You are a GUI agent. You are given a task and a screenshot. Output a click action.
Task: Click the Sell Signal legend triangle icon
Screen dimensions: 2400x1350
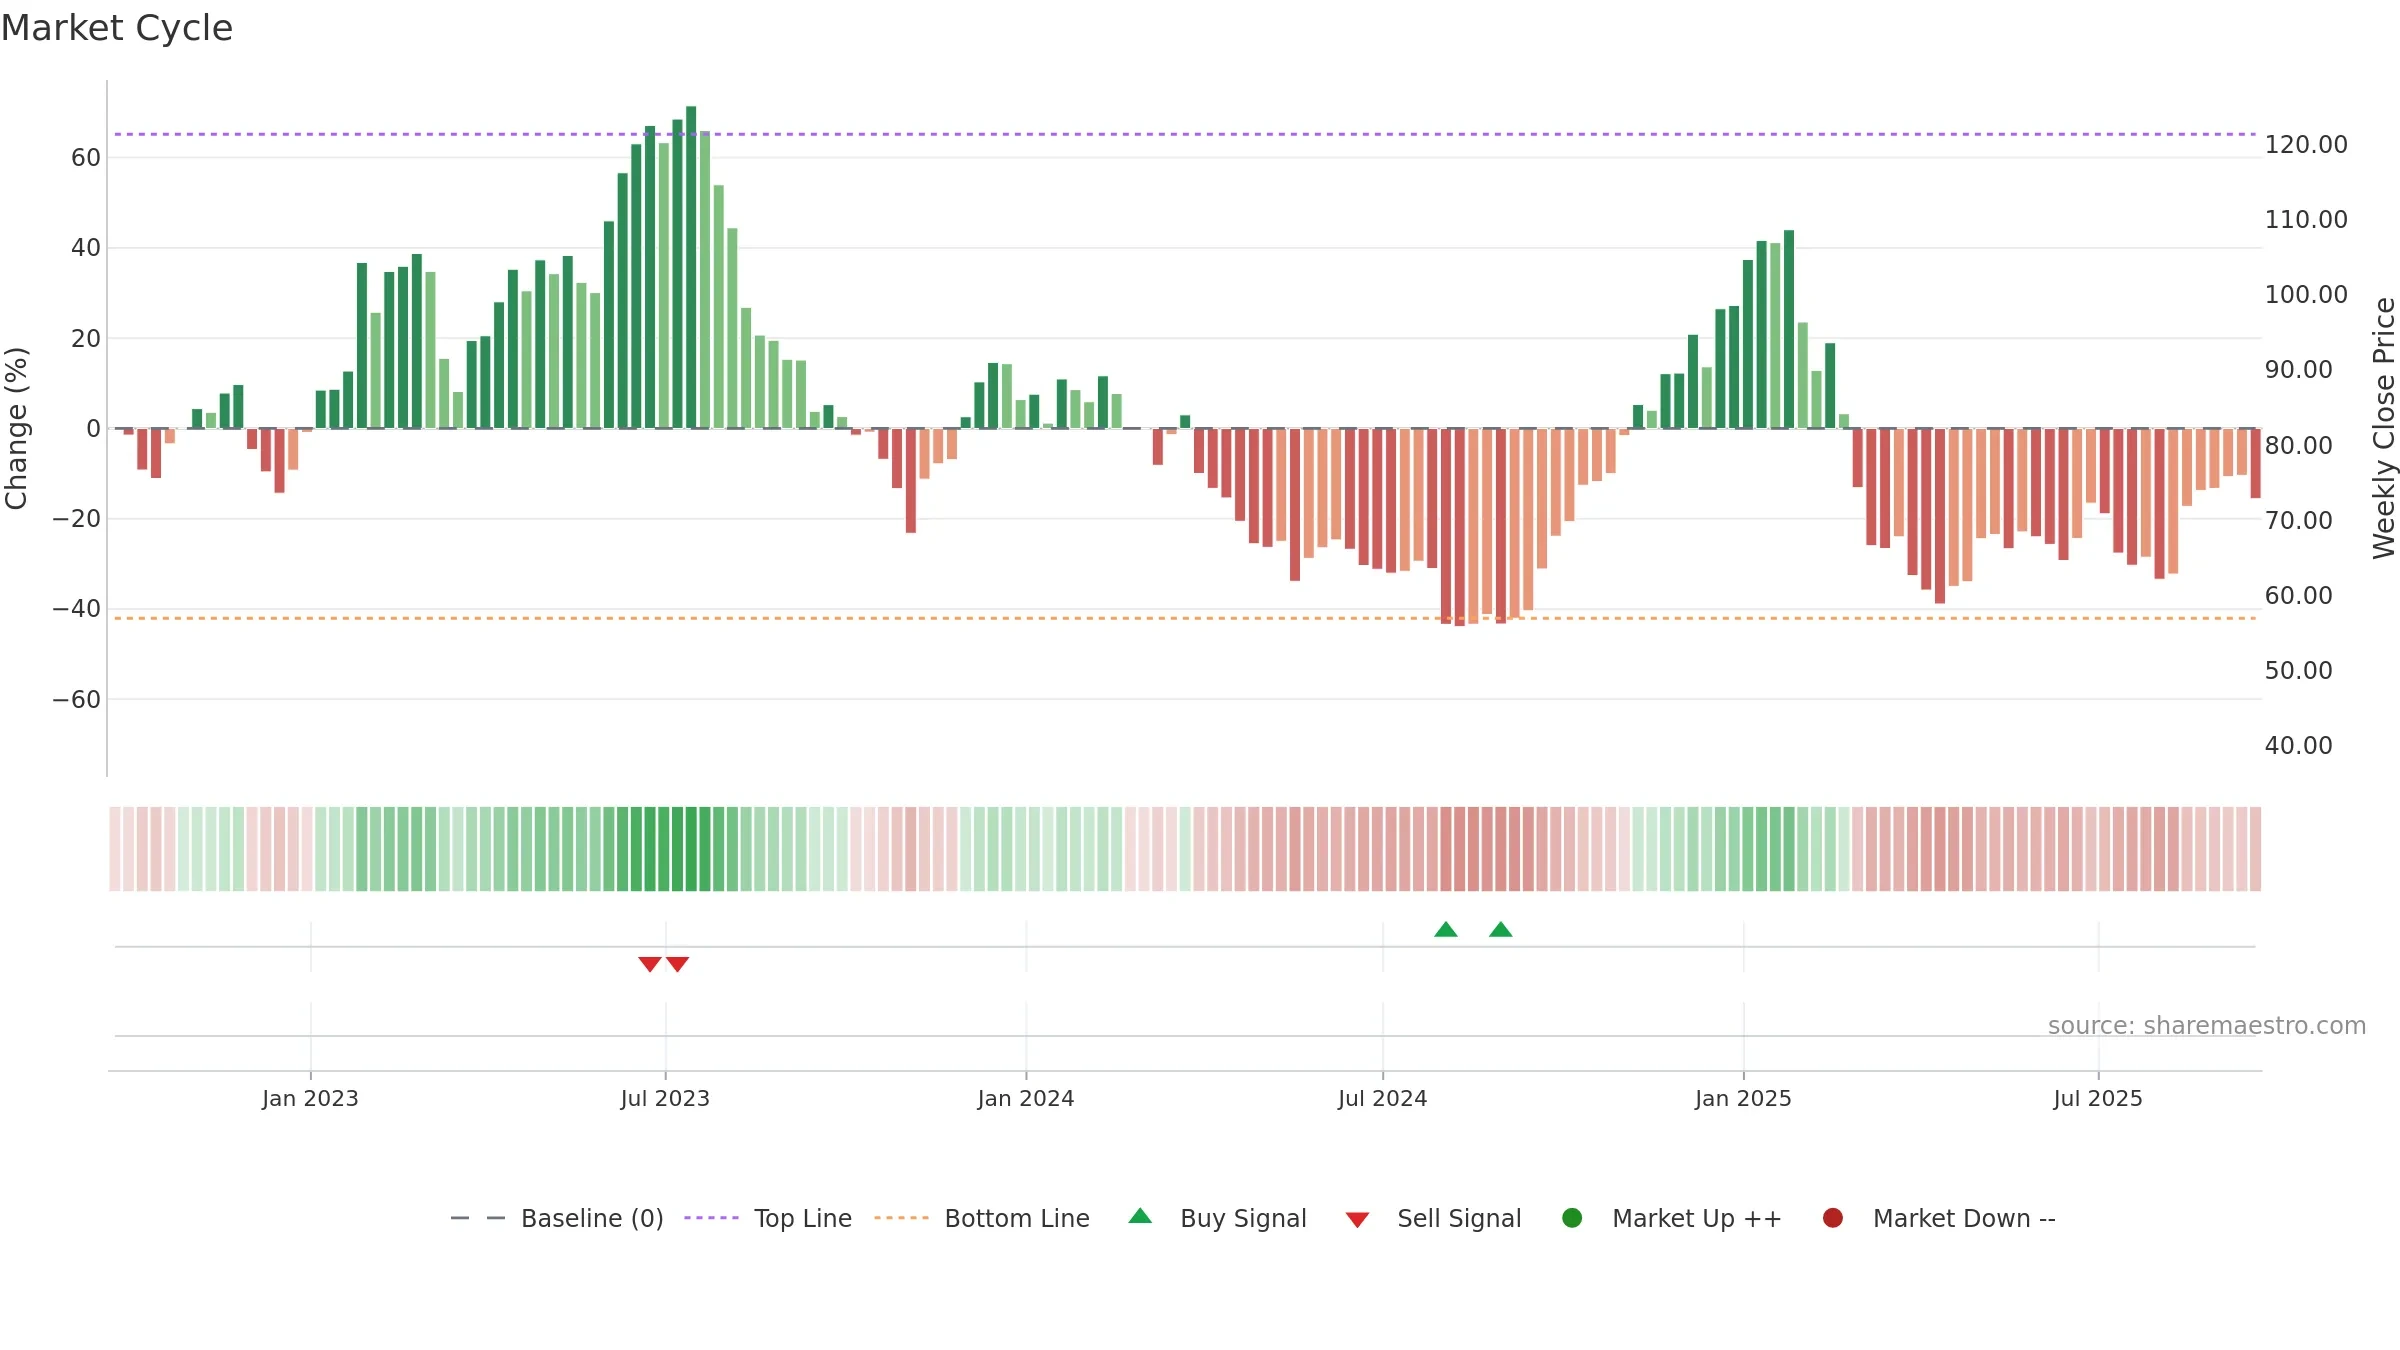pos(1357,1220)
